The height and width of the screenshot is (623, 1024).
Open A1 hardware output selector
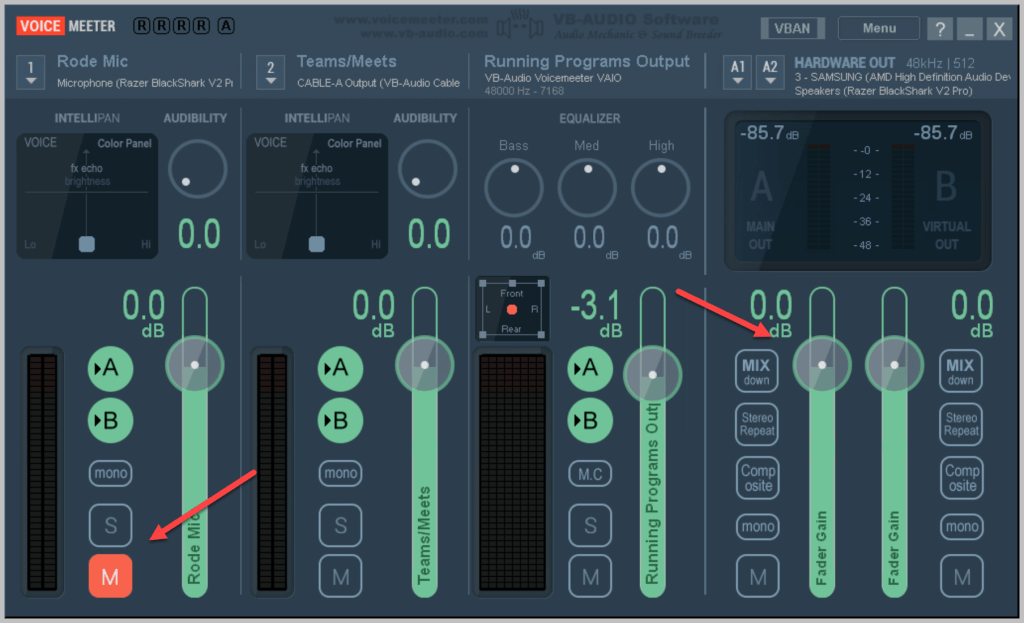pos(737,72)
